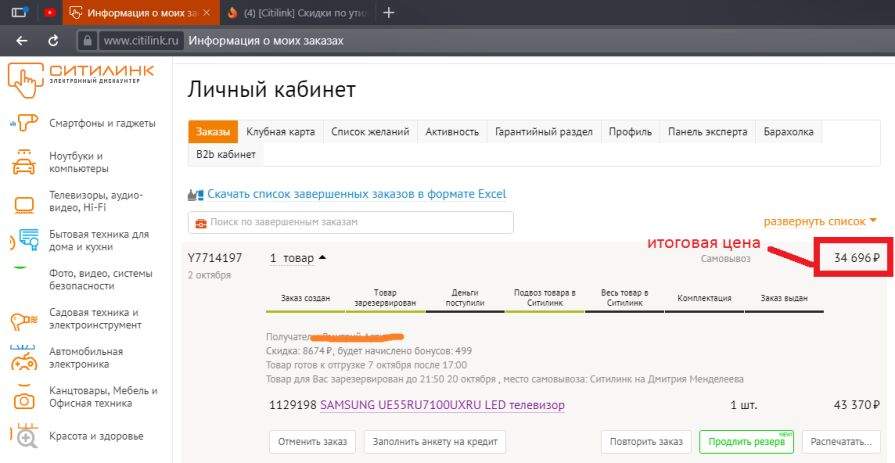Collapse the '1 товар' order details

[297, 259]
